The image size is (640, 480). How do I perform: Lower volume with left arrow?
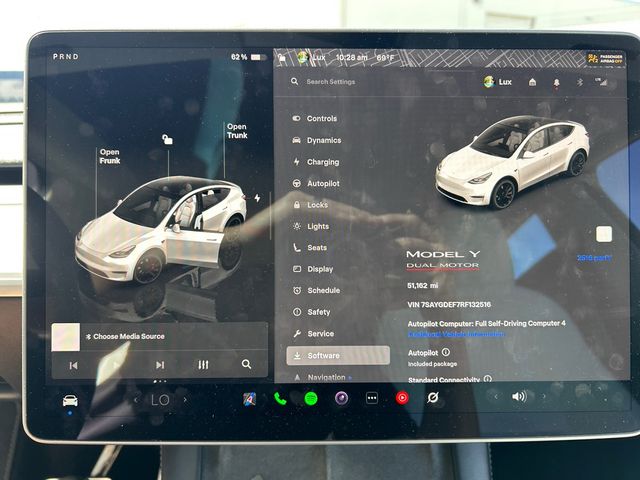496,396
